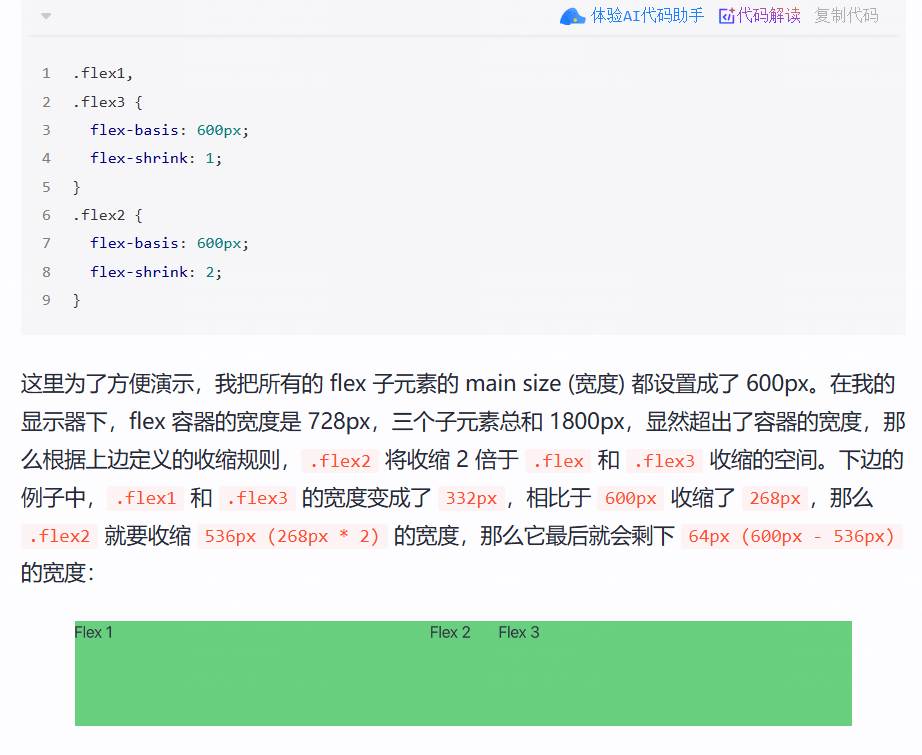922x755 pixels.
Task: Click the '.flex1,' selector line
Action: (x=103, y=74)
